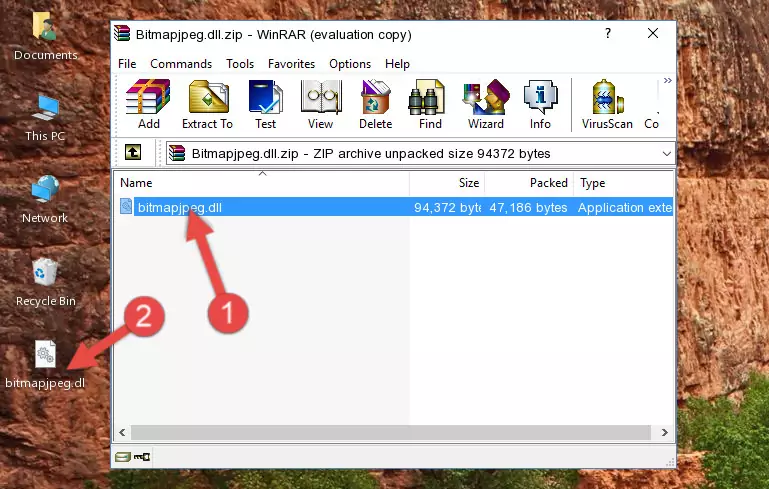
Task: Sort by the Name column header
Action: pyautogui.click(x=262, y=183)
